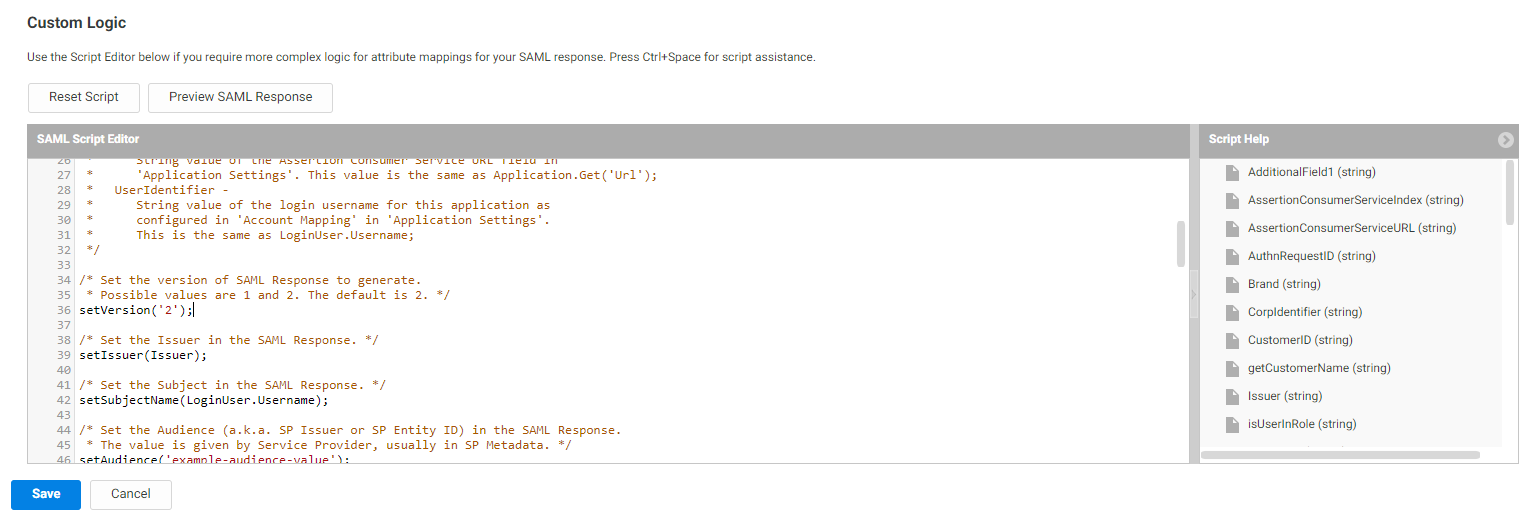The height and width of the screenshot is (523, 1521).
Task: Place cursor on the setIssuer(Issuer) line
Action: coord(144,355)
